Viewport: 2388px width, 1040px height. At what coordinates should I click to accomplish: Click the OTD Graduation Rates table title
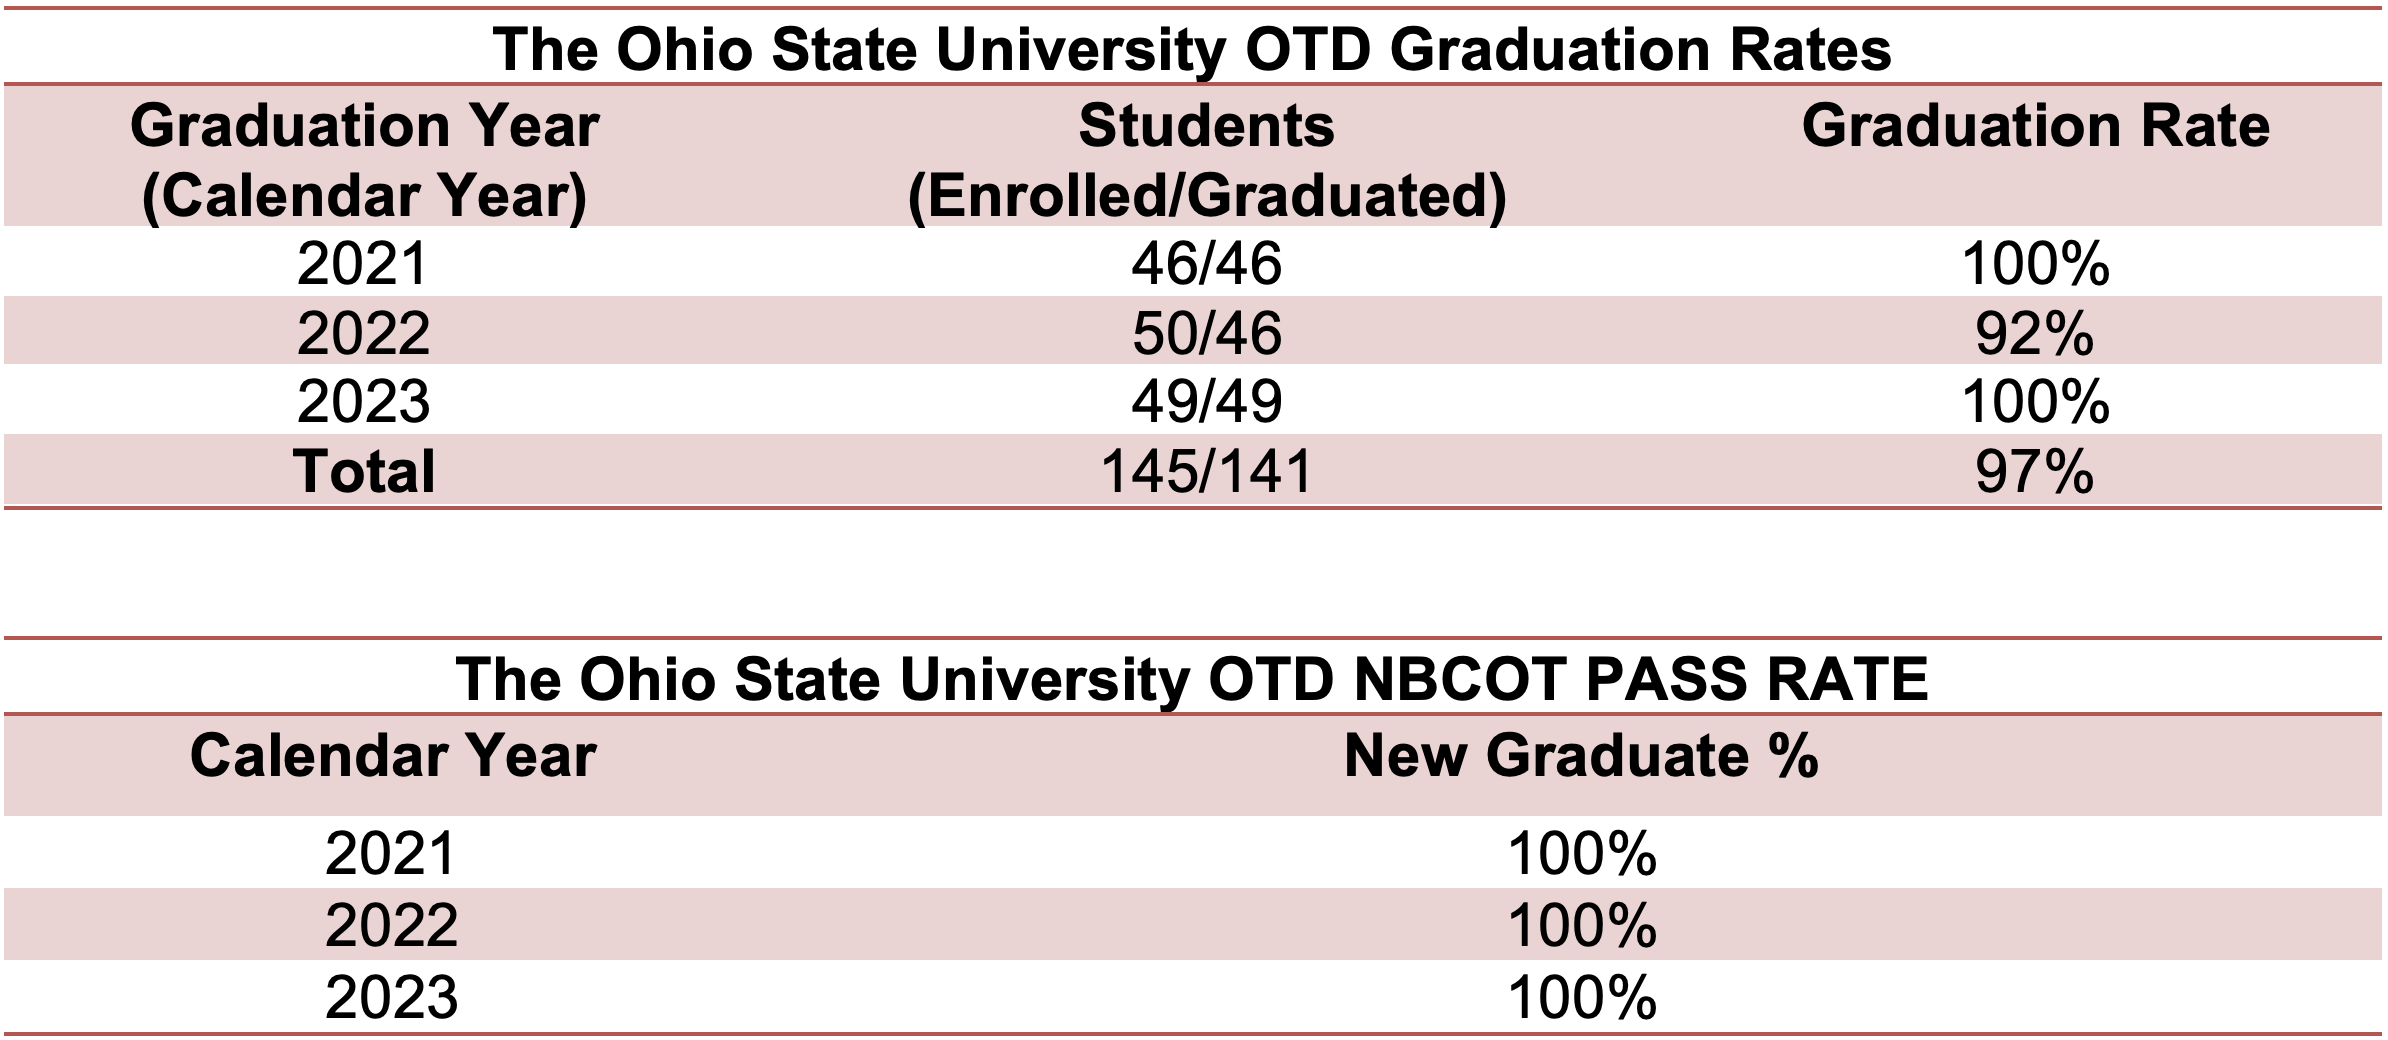1192,49
